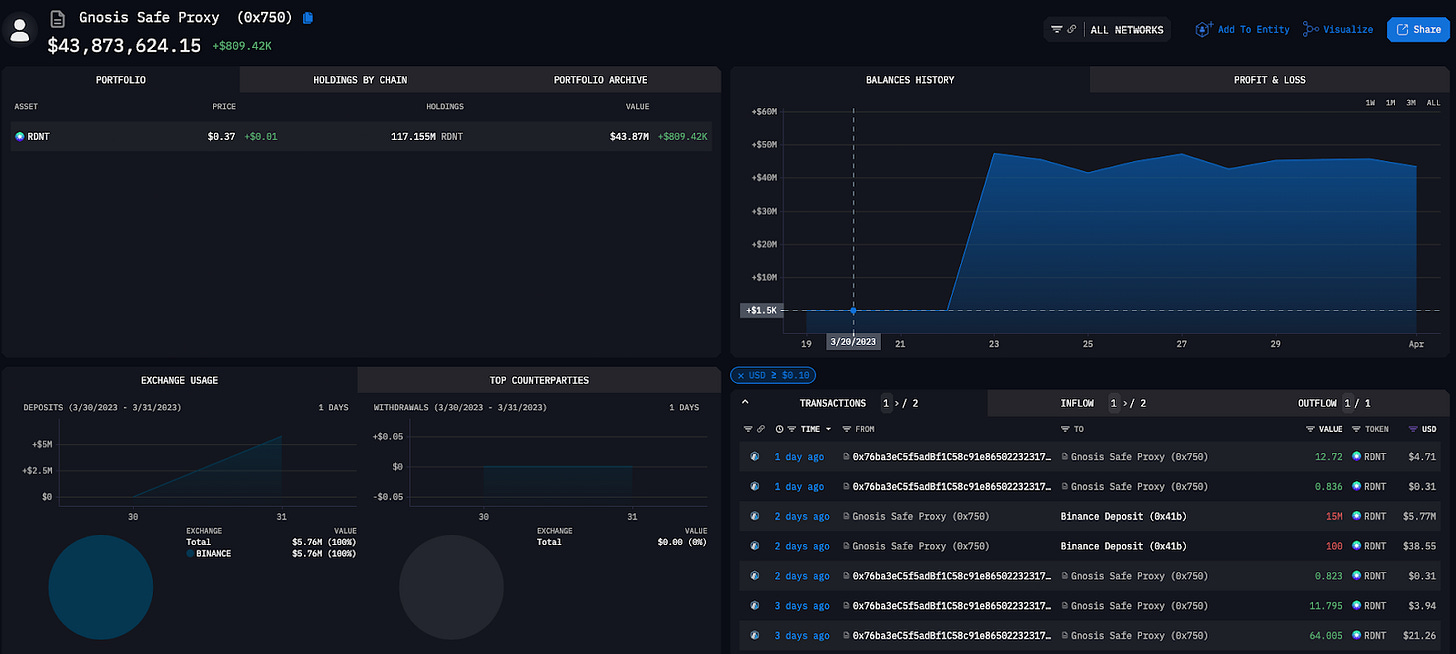Click the RDNT token icon in portfolio

coord(20,136)
